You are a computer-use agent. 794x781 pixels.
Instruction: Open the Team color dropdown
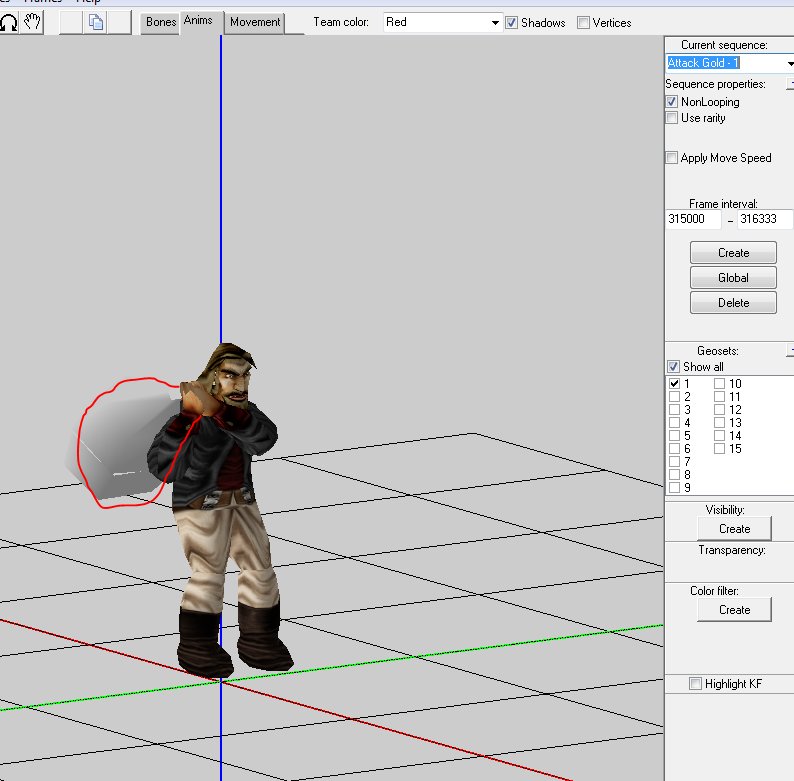[x=443, y=22]
